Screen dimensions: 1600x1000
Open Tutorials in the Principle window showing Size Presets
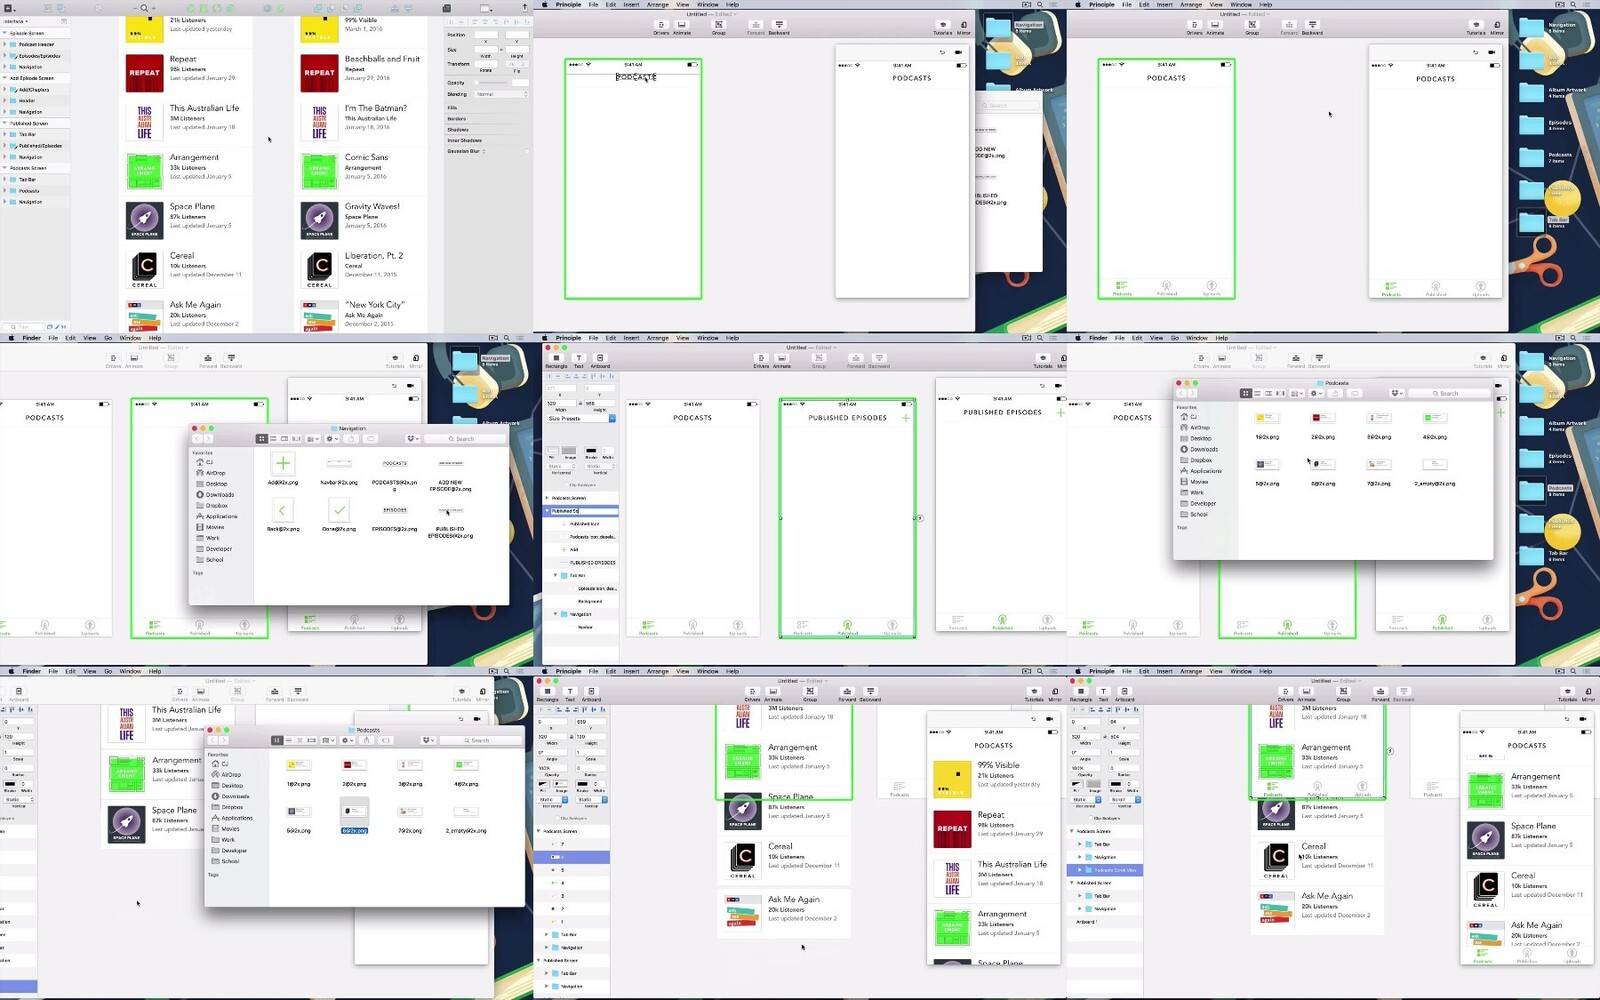pyautogui.click(x=1042, y=360)
